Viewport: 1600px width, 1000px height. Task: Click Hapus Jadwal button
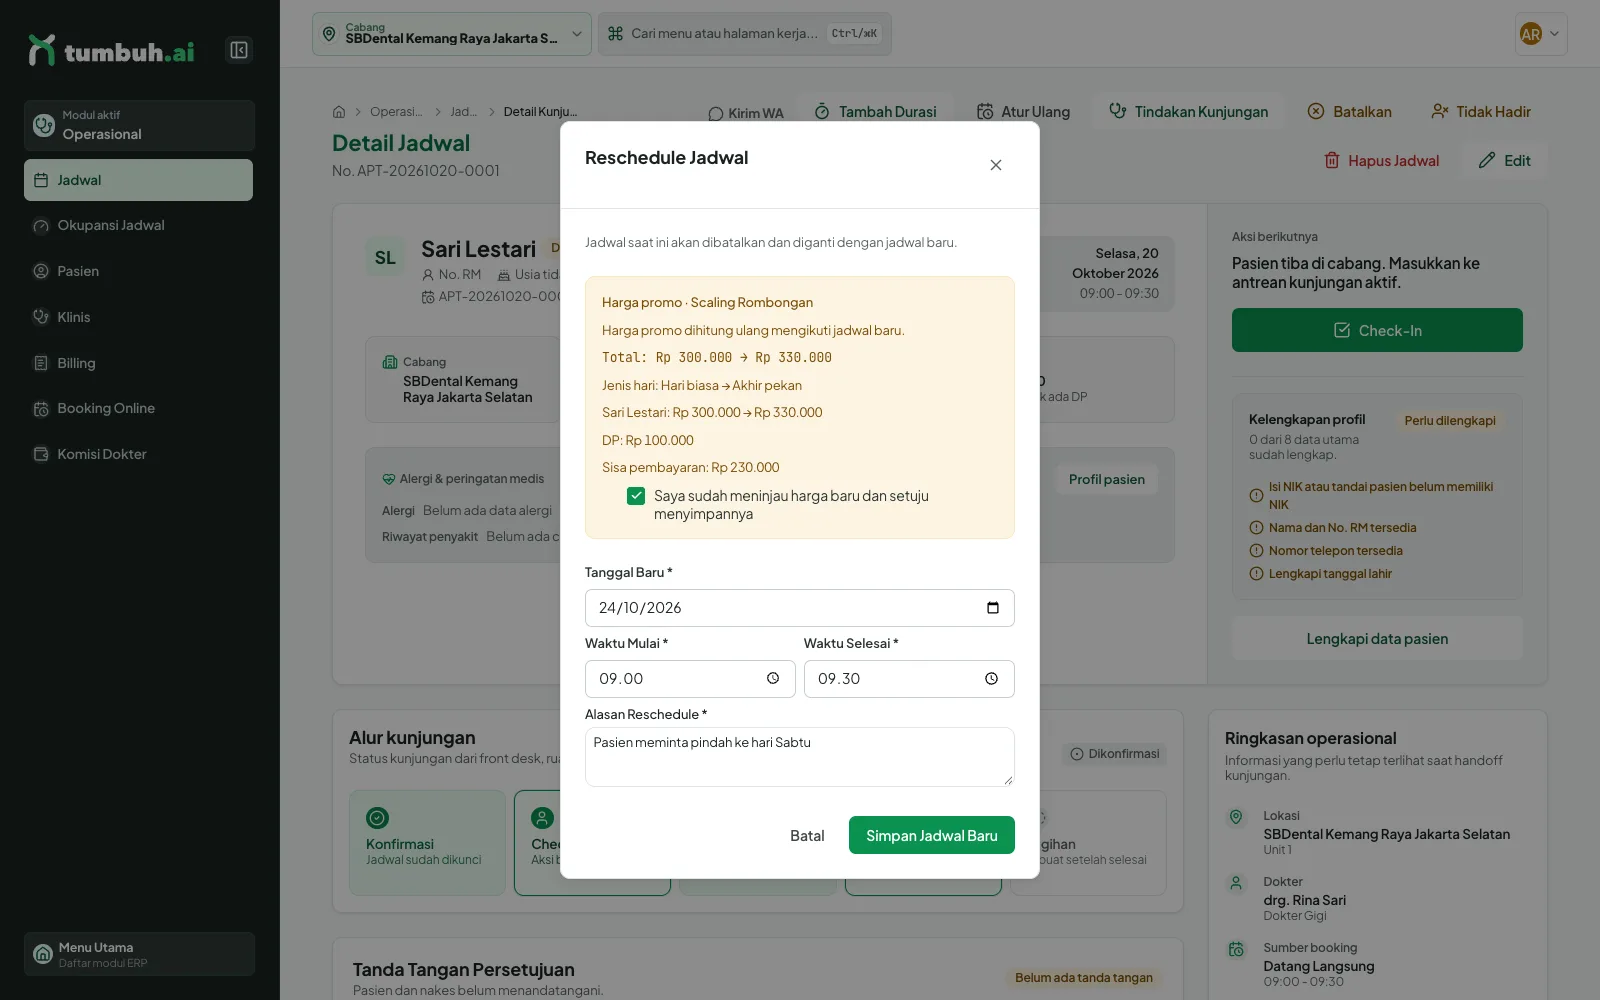[1381, 161]
